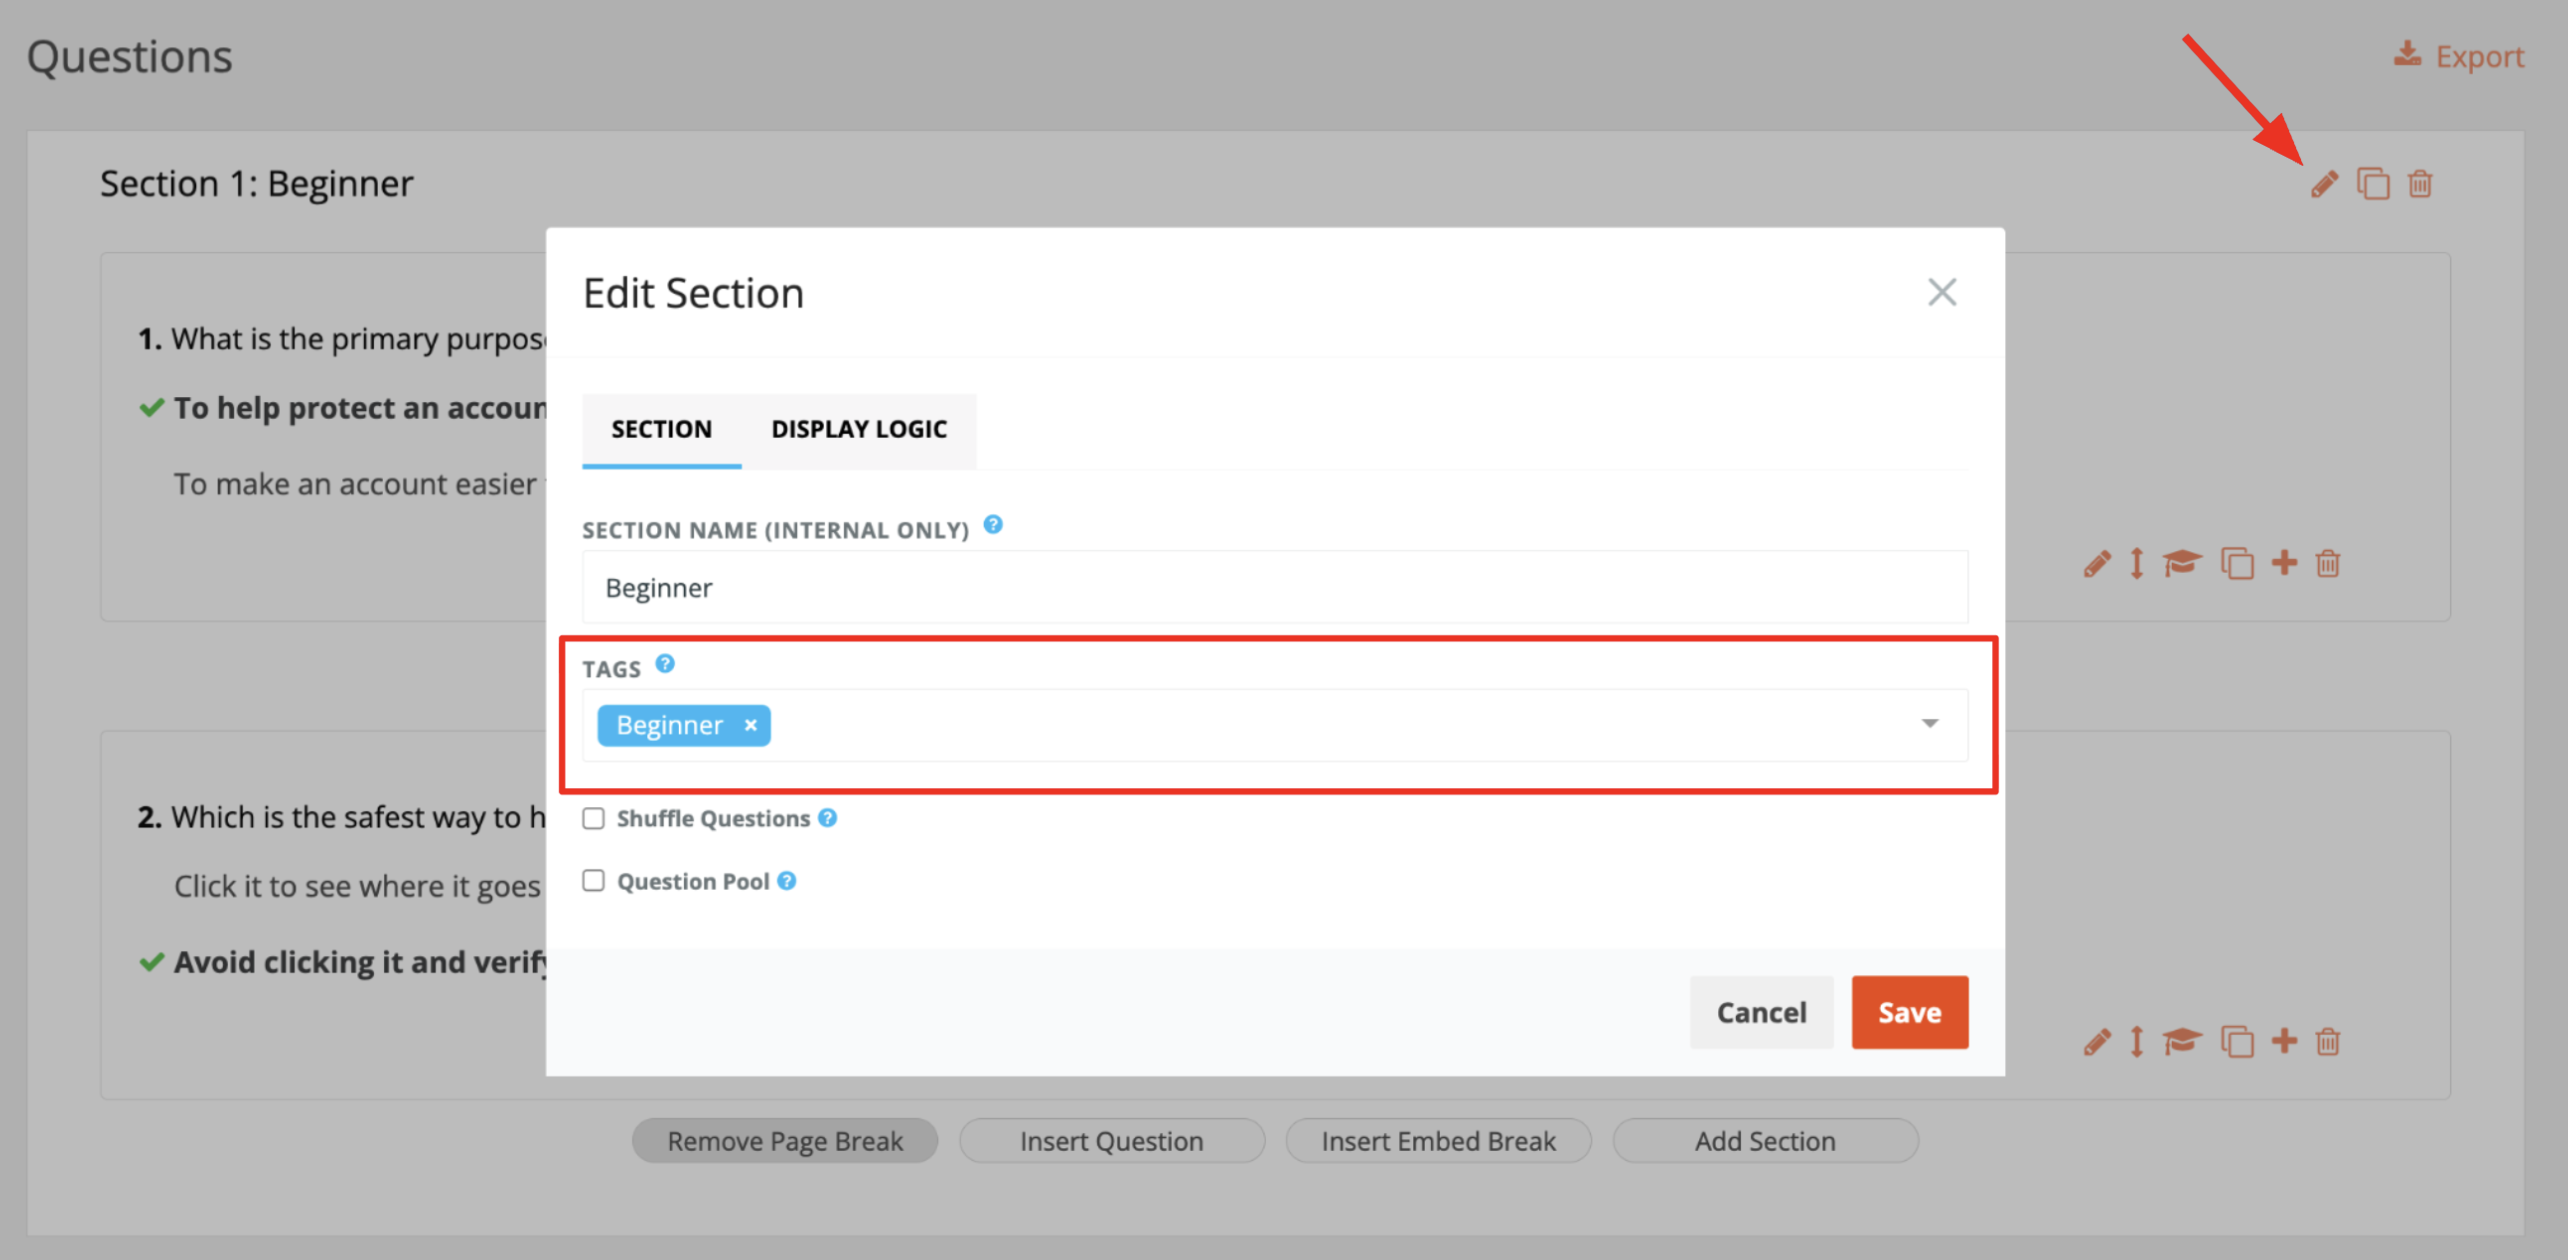Click question 1's graduation cap feedback icon
Viewport: 2568px width, 1260px height.
2181,563
